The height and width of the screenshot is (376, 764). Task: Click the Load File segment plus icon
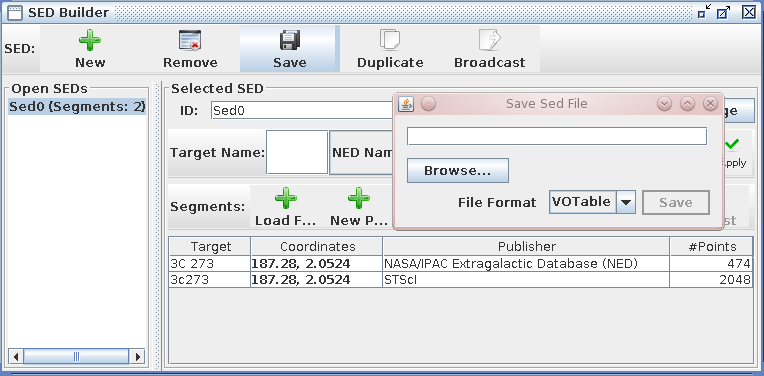click(x=286, y=198)
